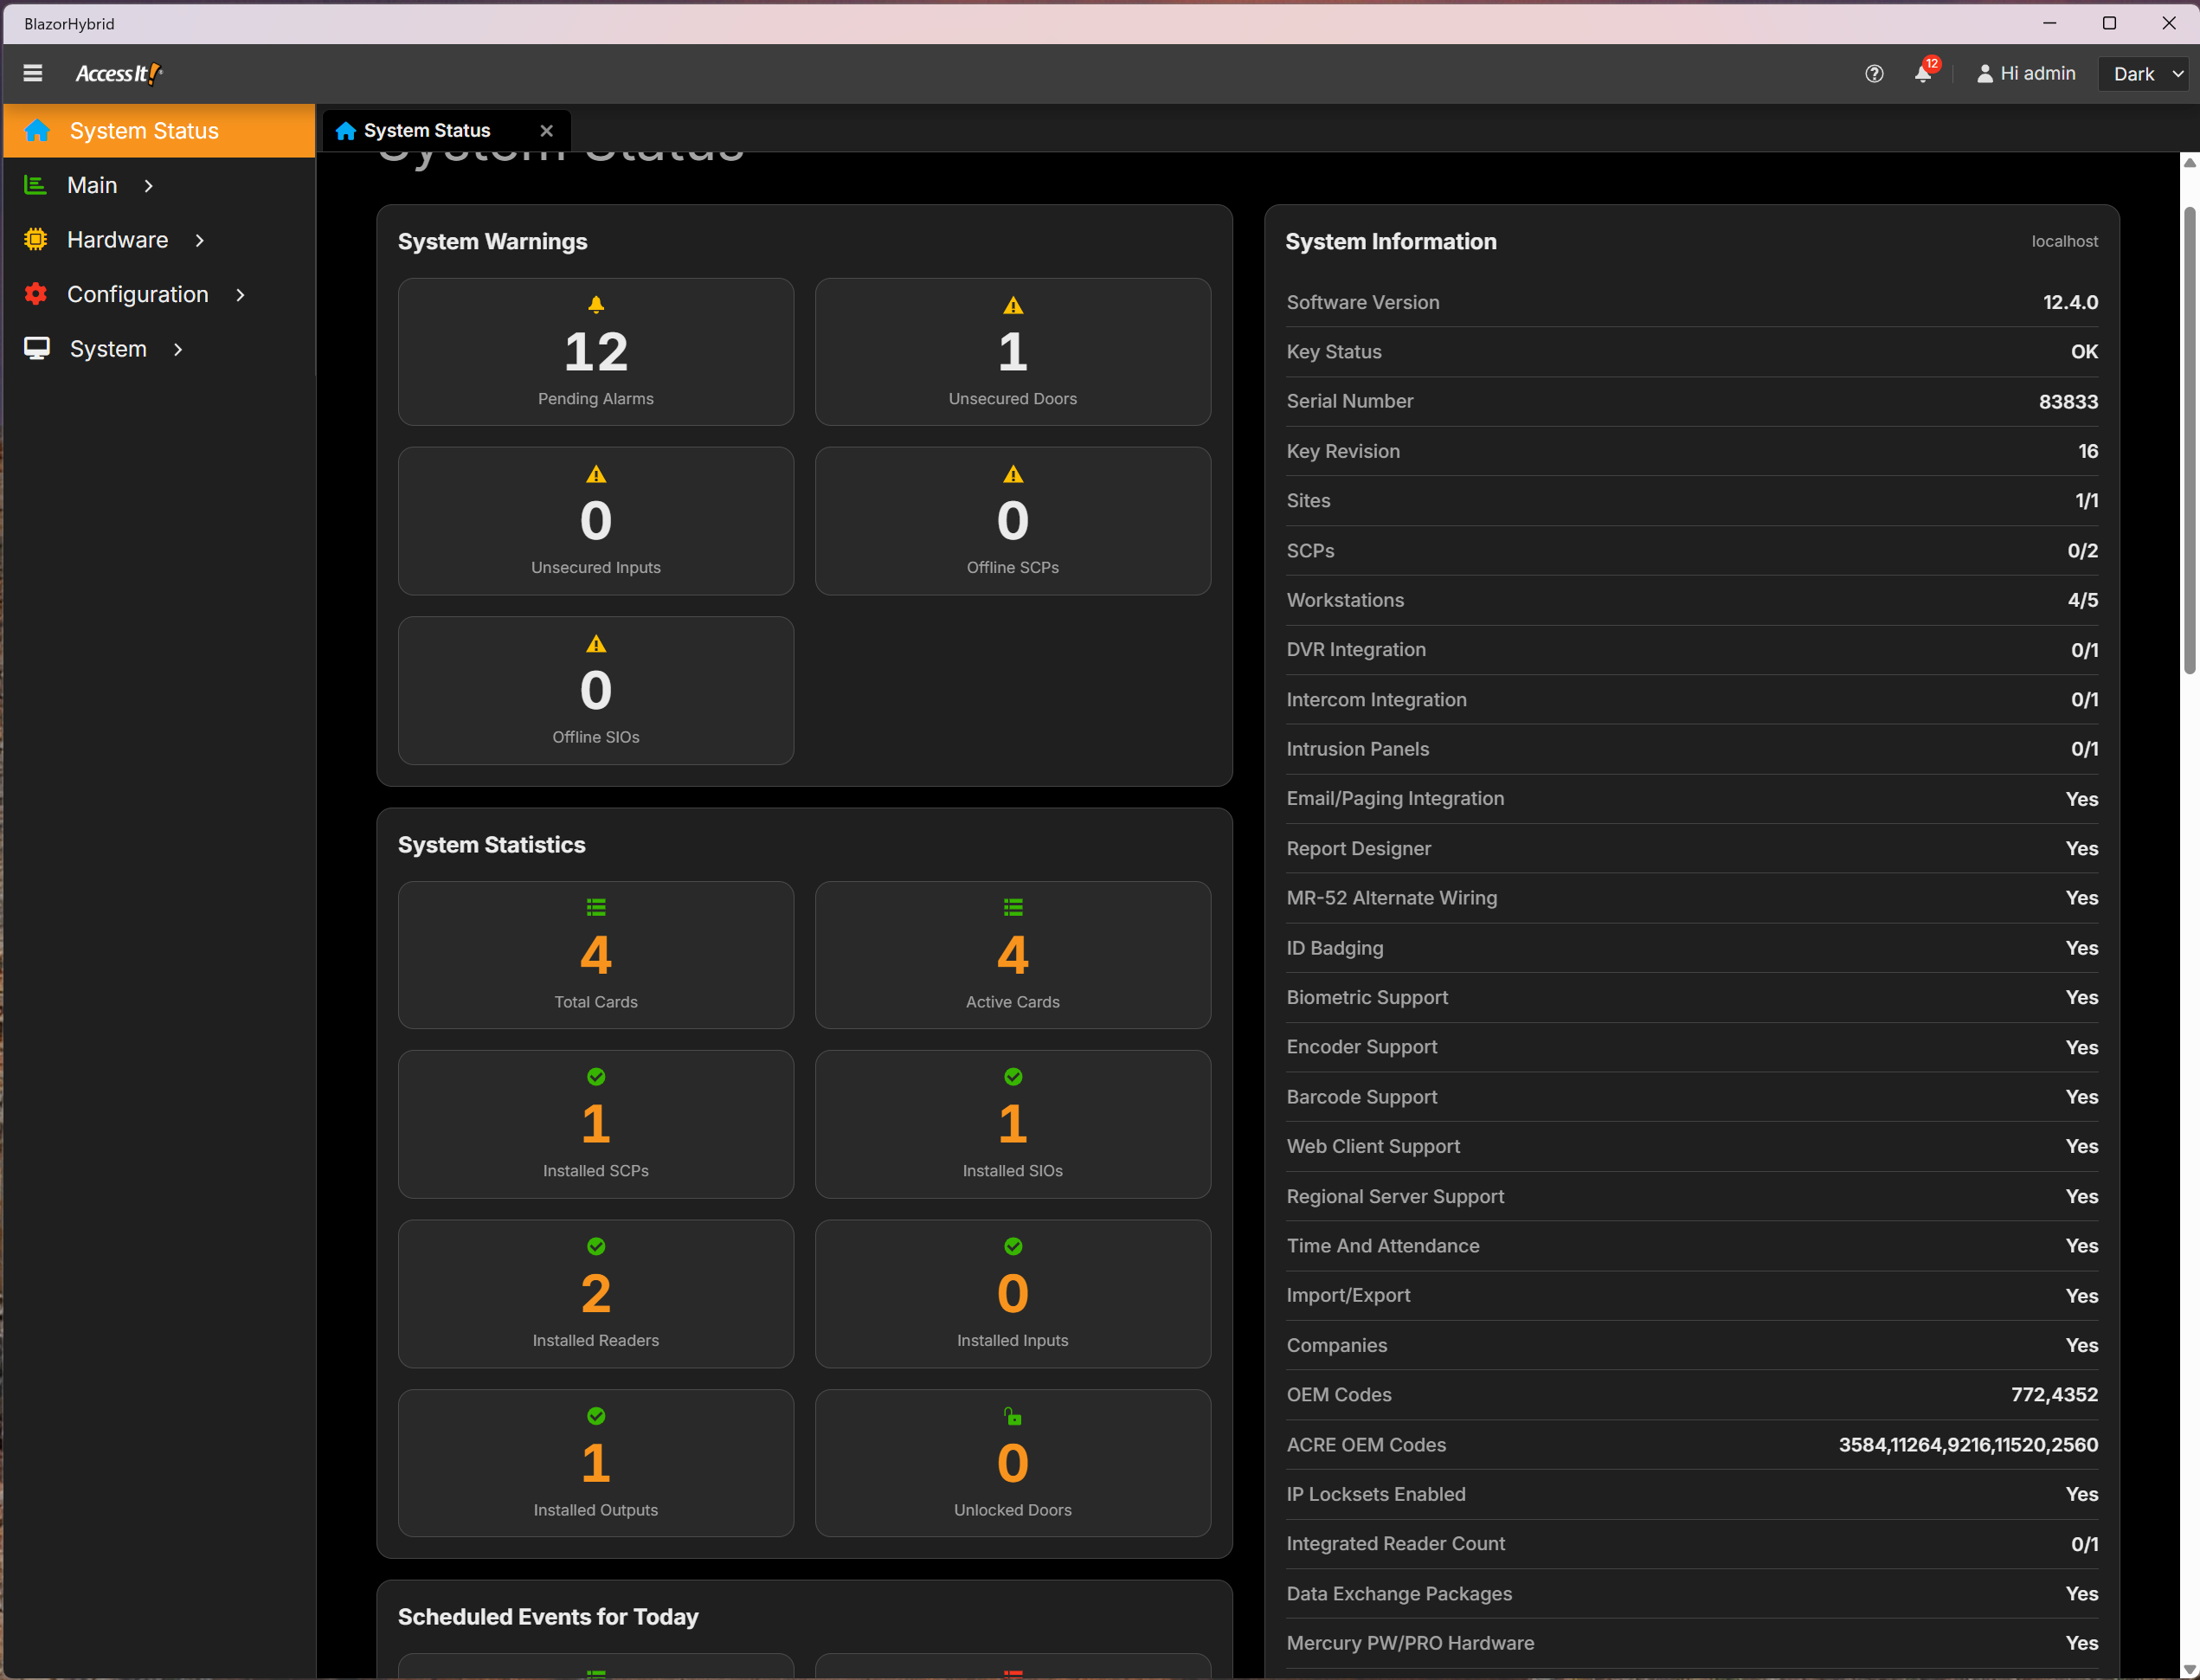Expand the System menu chevron
Viewport: 2200px width, 1680px height.
pos(178,349)
